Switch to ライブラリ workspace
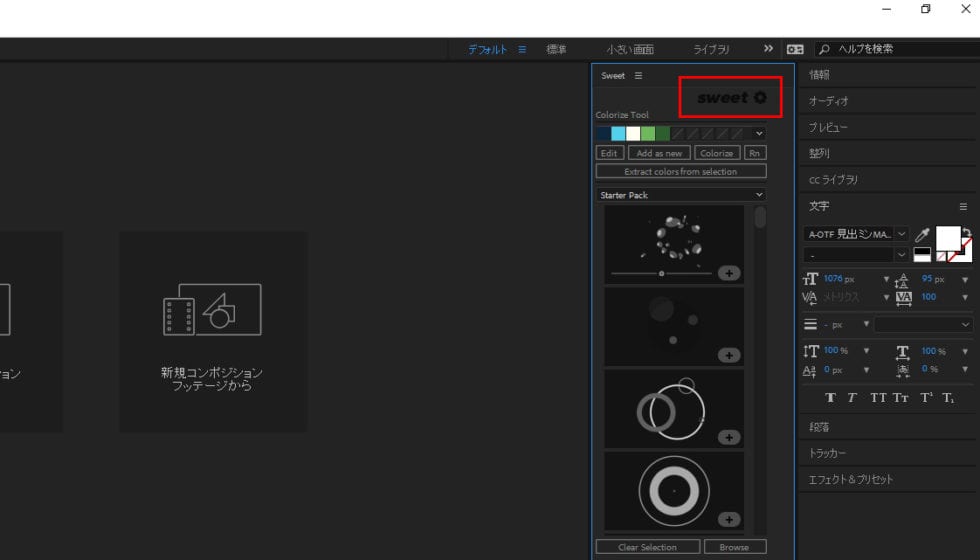980x560 pixels. [x=711, y=49]
